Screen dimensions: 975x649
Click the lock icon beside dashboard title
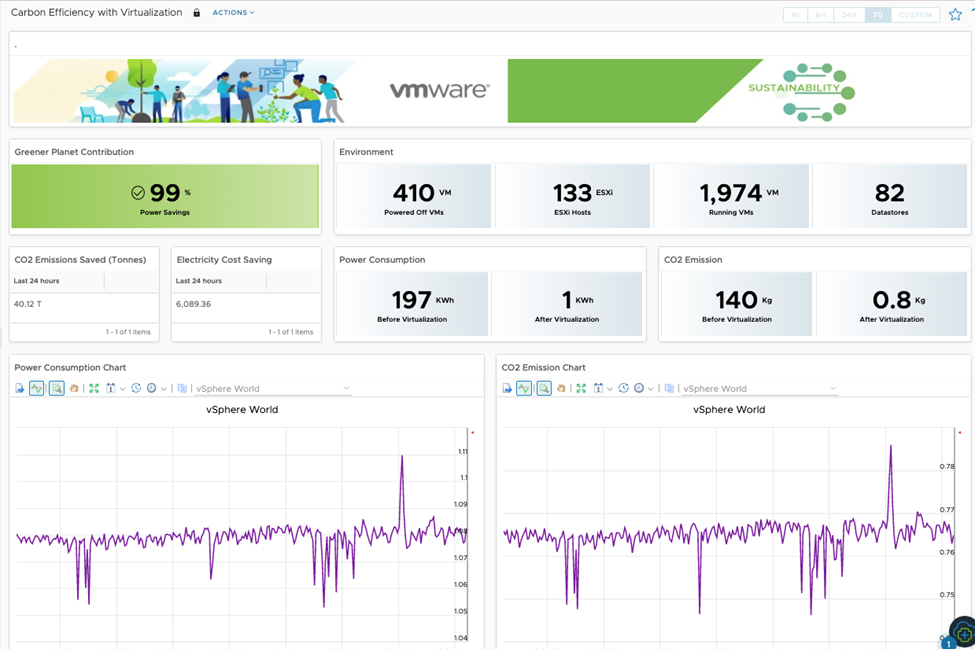click(196, 13)
